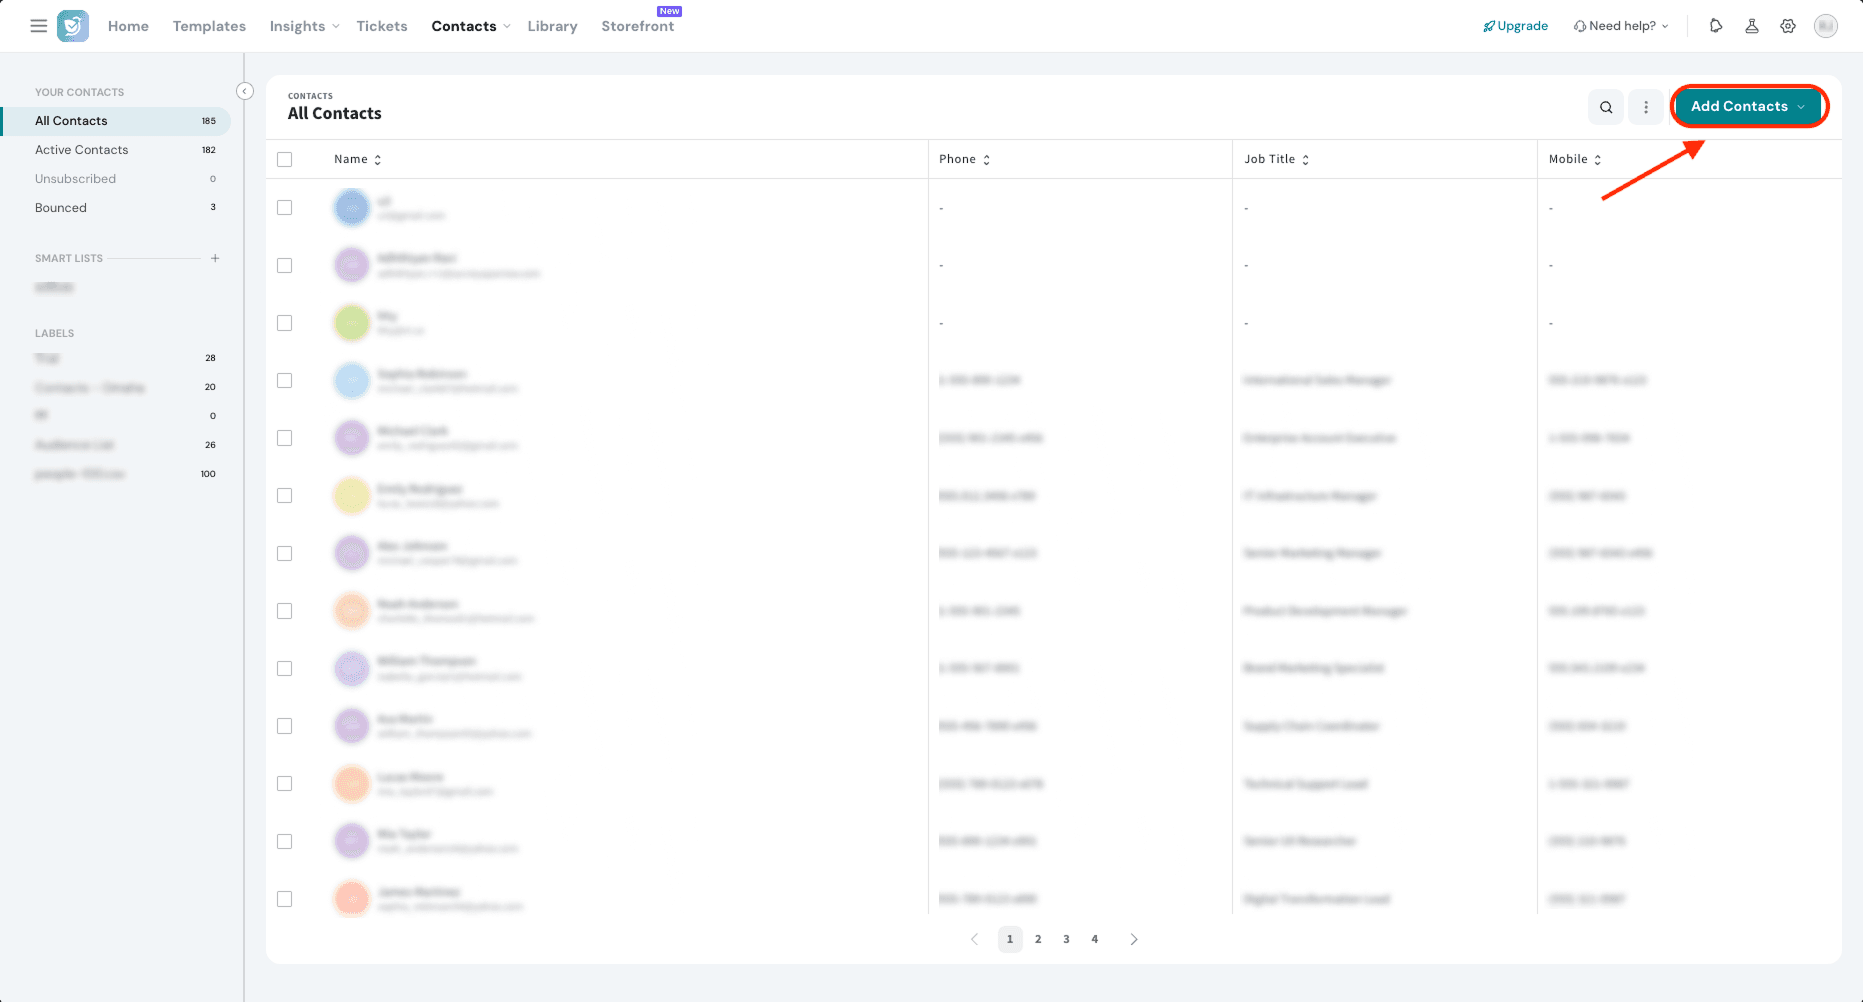Tick the select-all checkbox in header
The height and width of the screenshot is (1002, 1863).
pyautogui.click(x=285, y=160)
